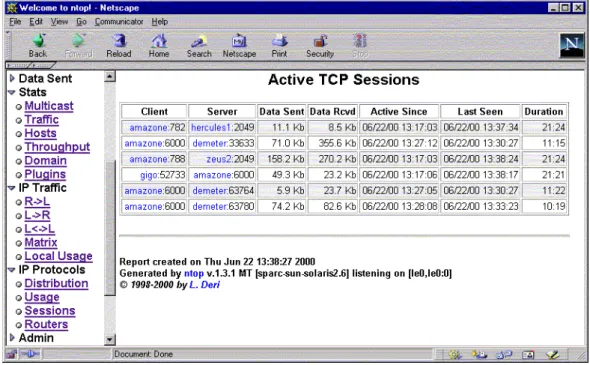The image size is (590, 365).
Task: Click the 355.6 Kb data received cell
Action: coord(333,143)
